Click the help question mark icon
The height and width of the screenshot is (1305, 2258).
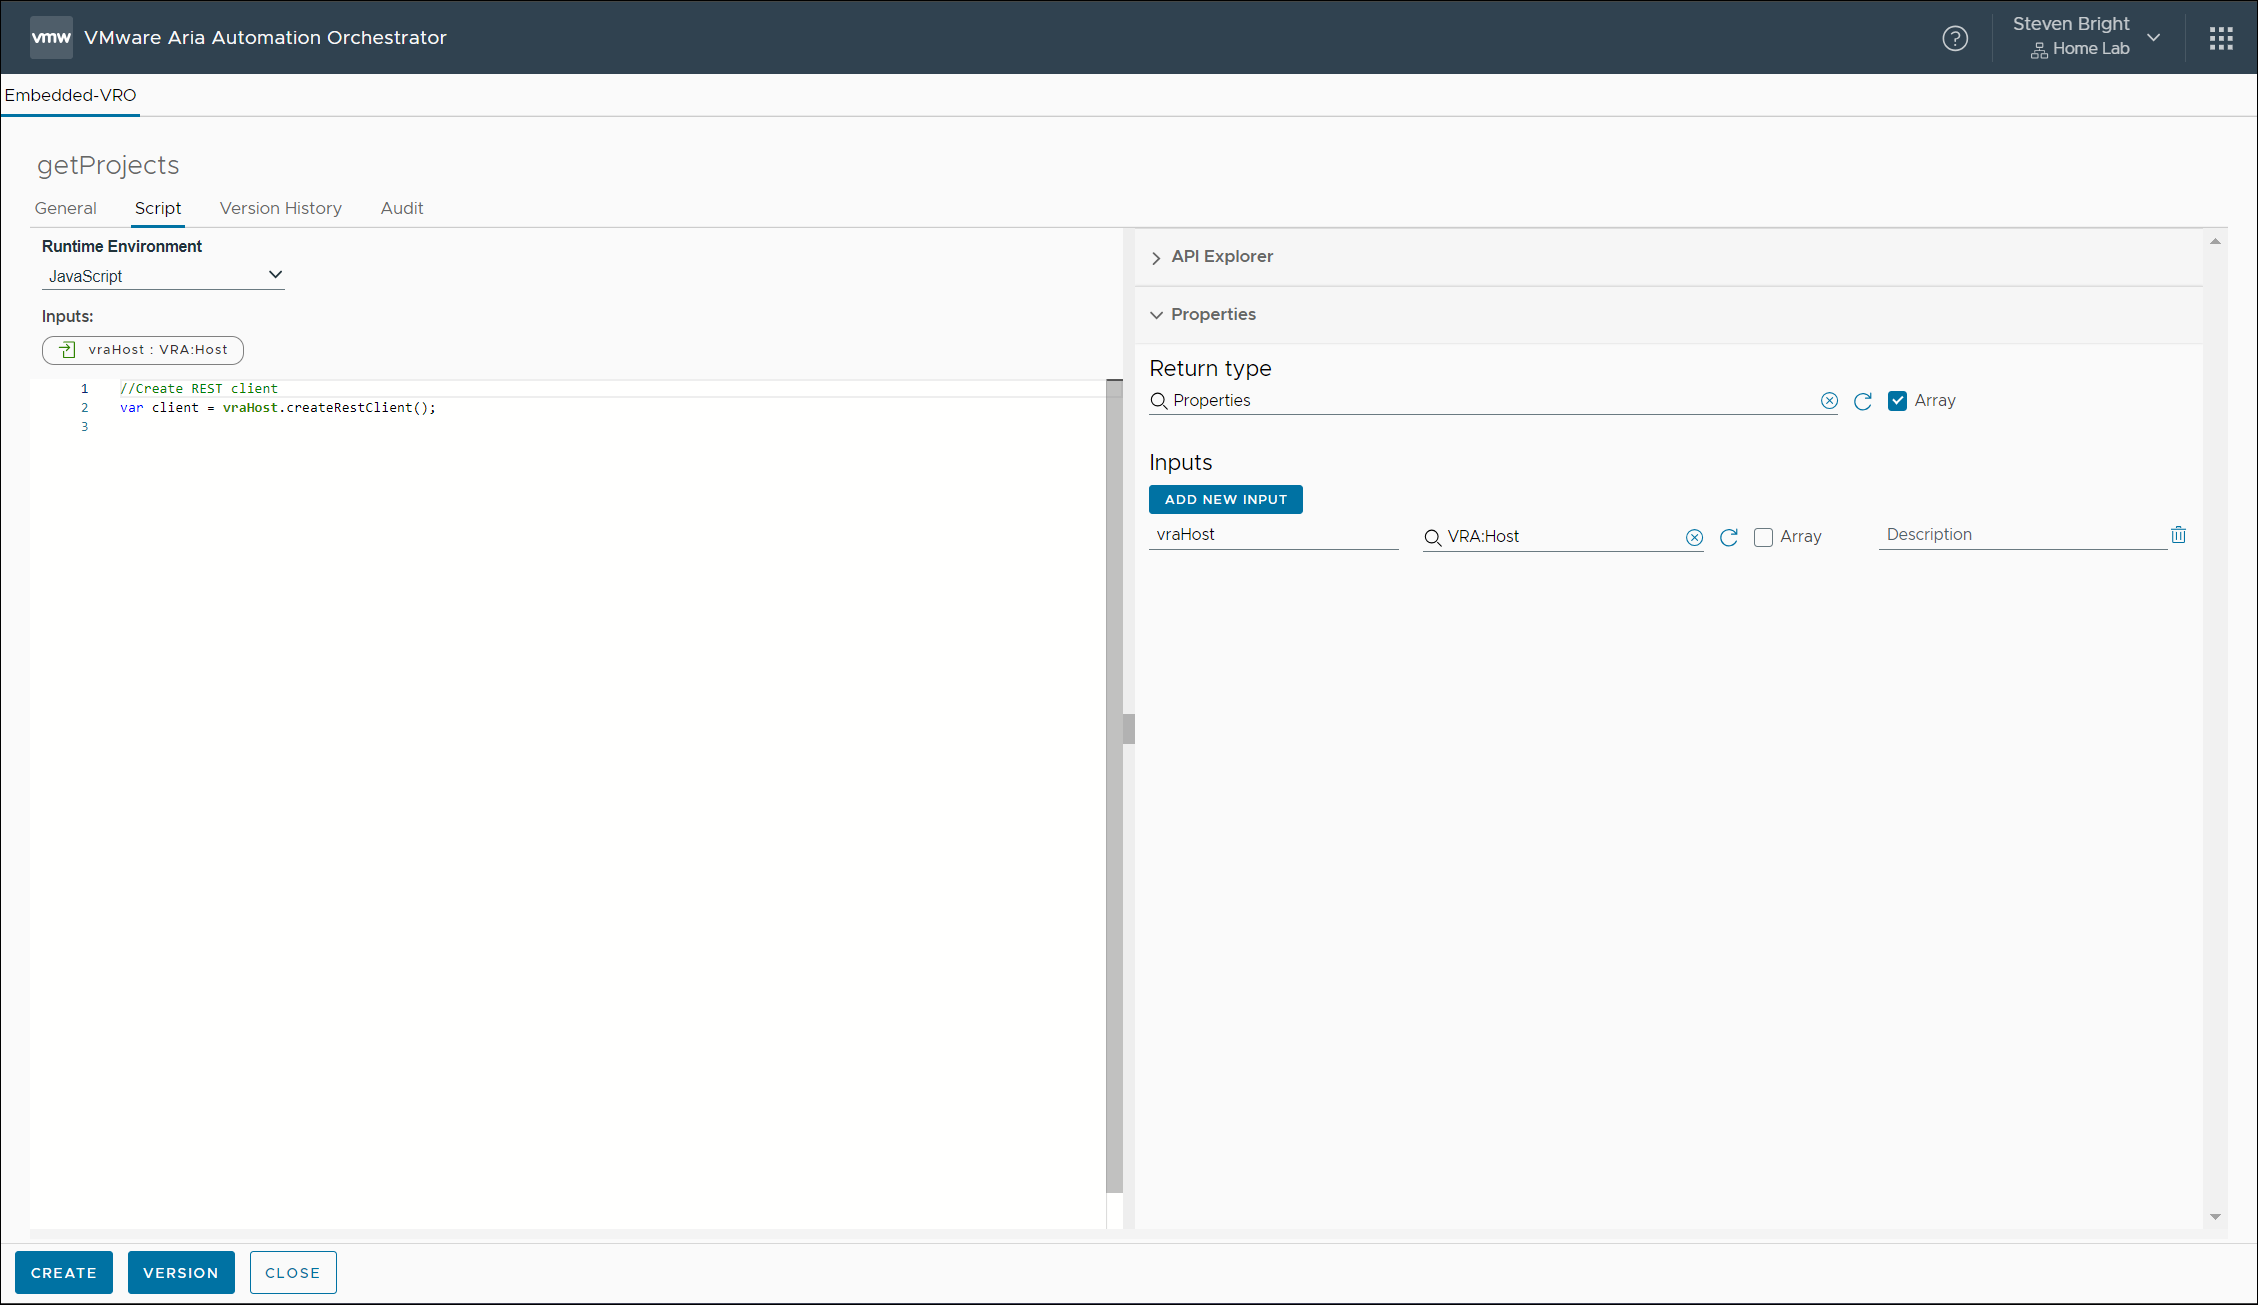[1954, 38]
